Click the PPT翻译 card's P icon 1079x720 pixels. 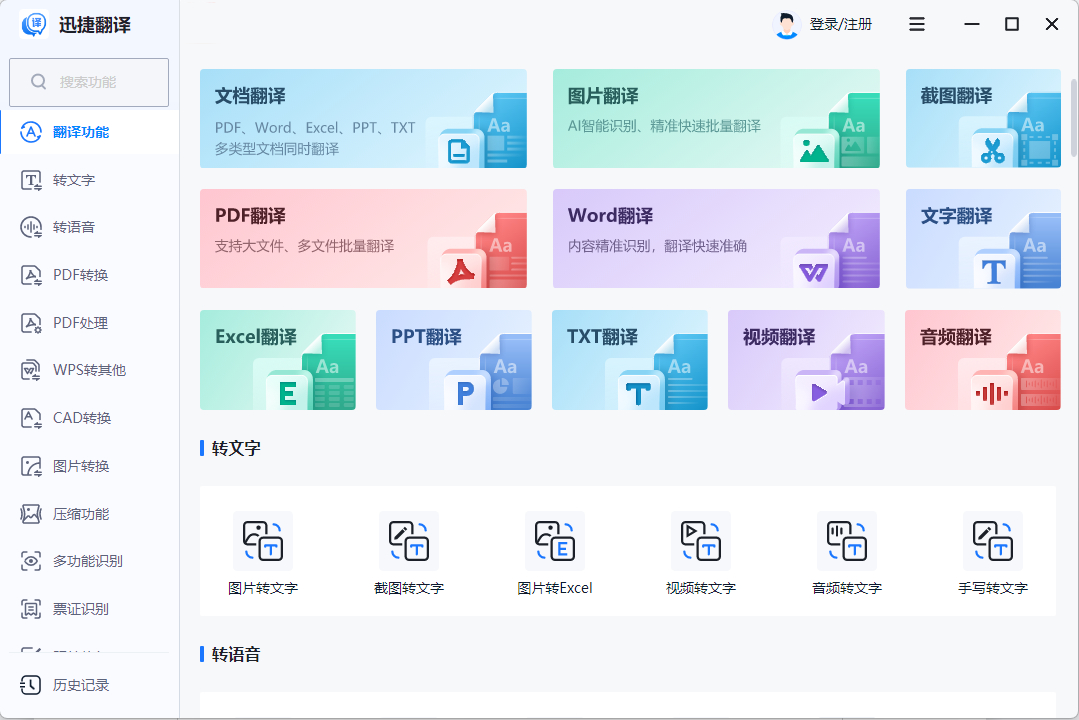click(x=465, y=393)
